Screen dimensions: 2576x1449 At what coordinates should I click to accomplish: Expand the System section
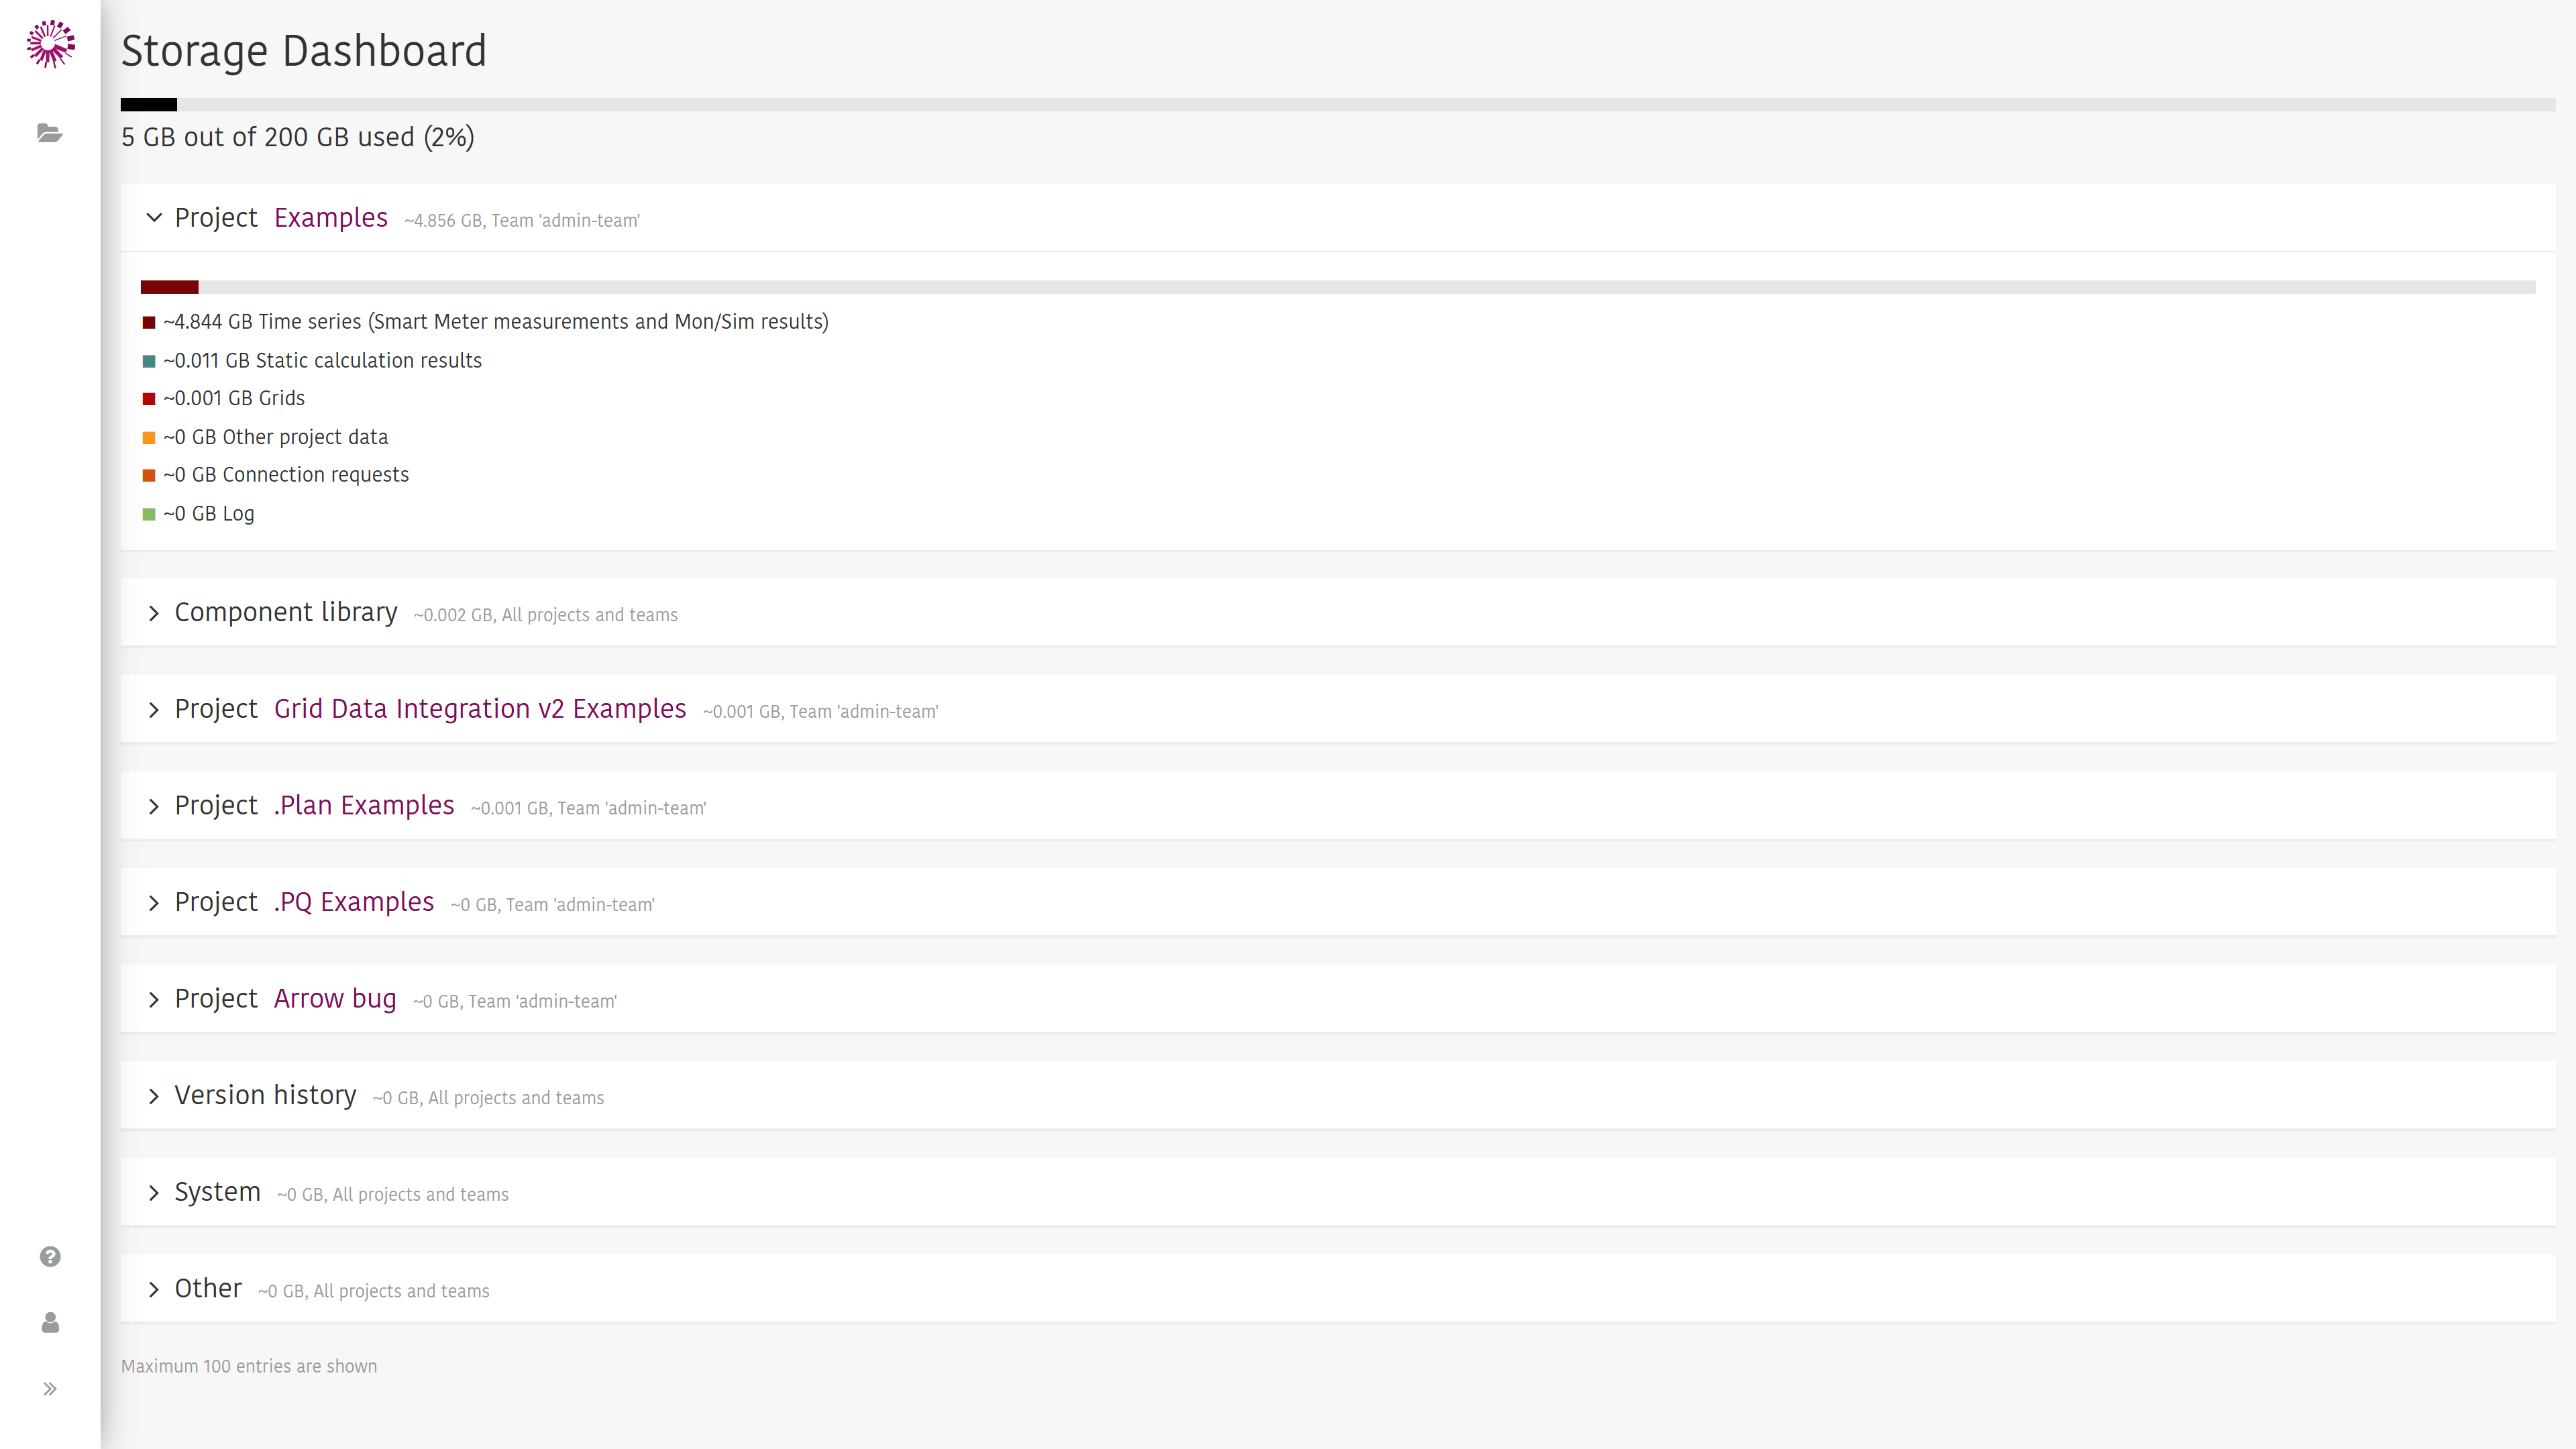coord(154,1193)
